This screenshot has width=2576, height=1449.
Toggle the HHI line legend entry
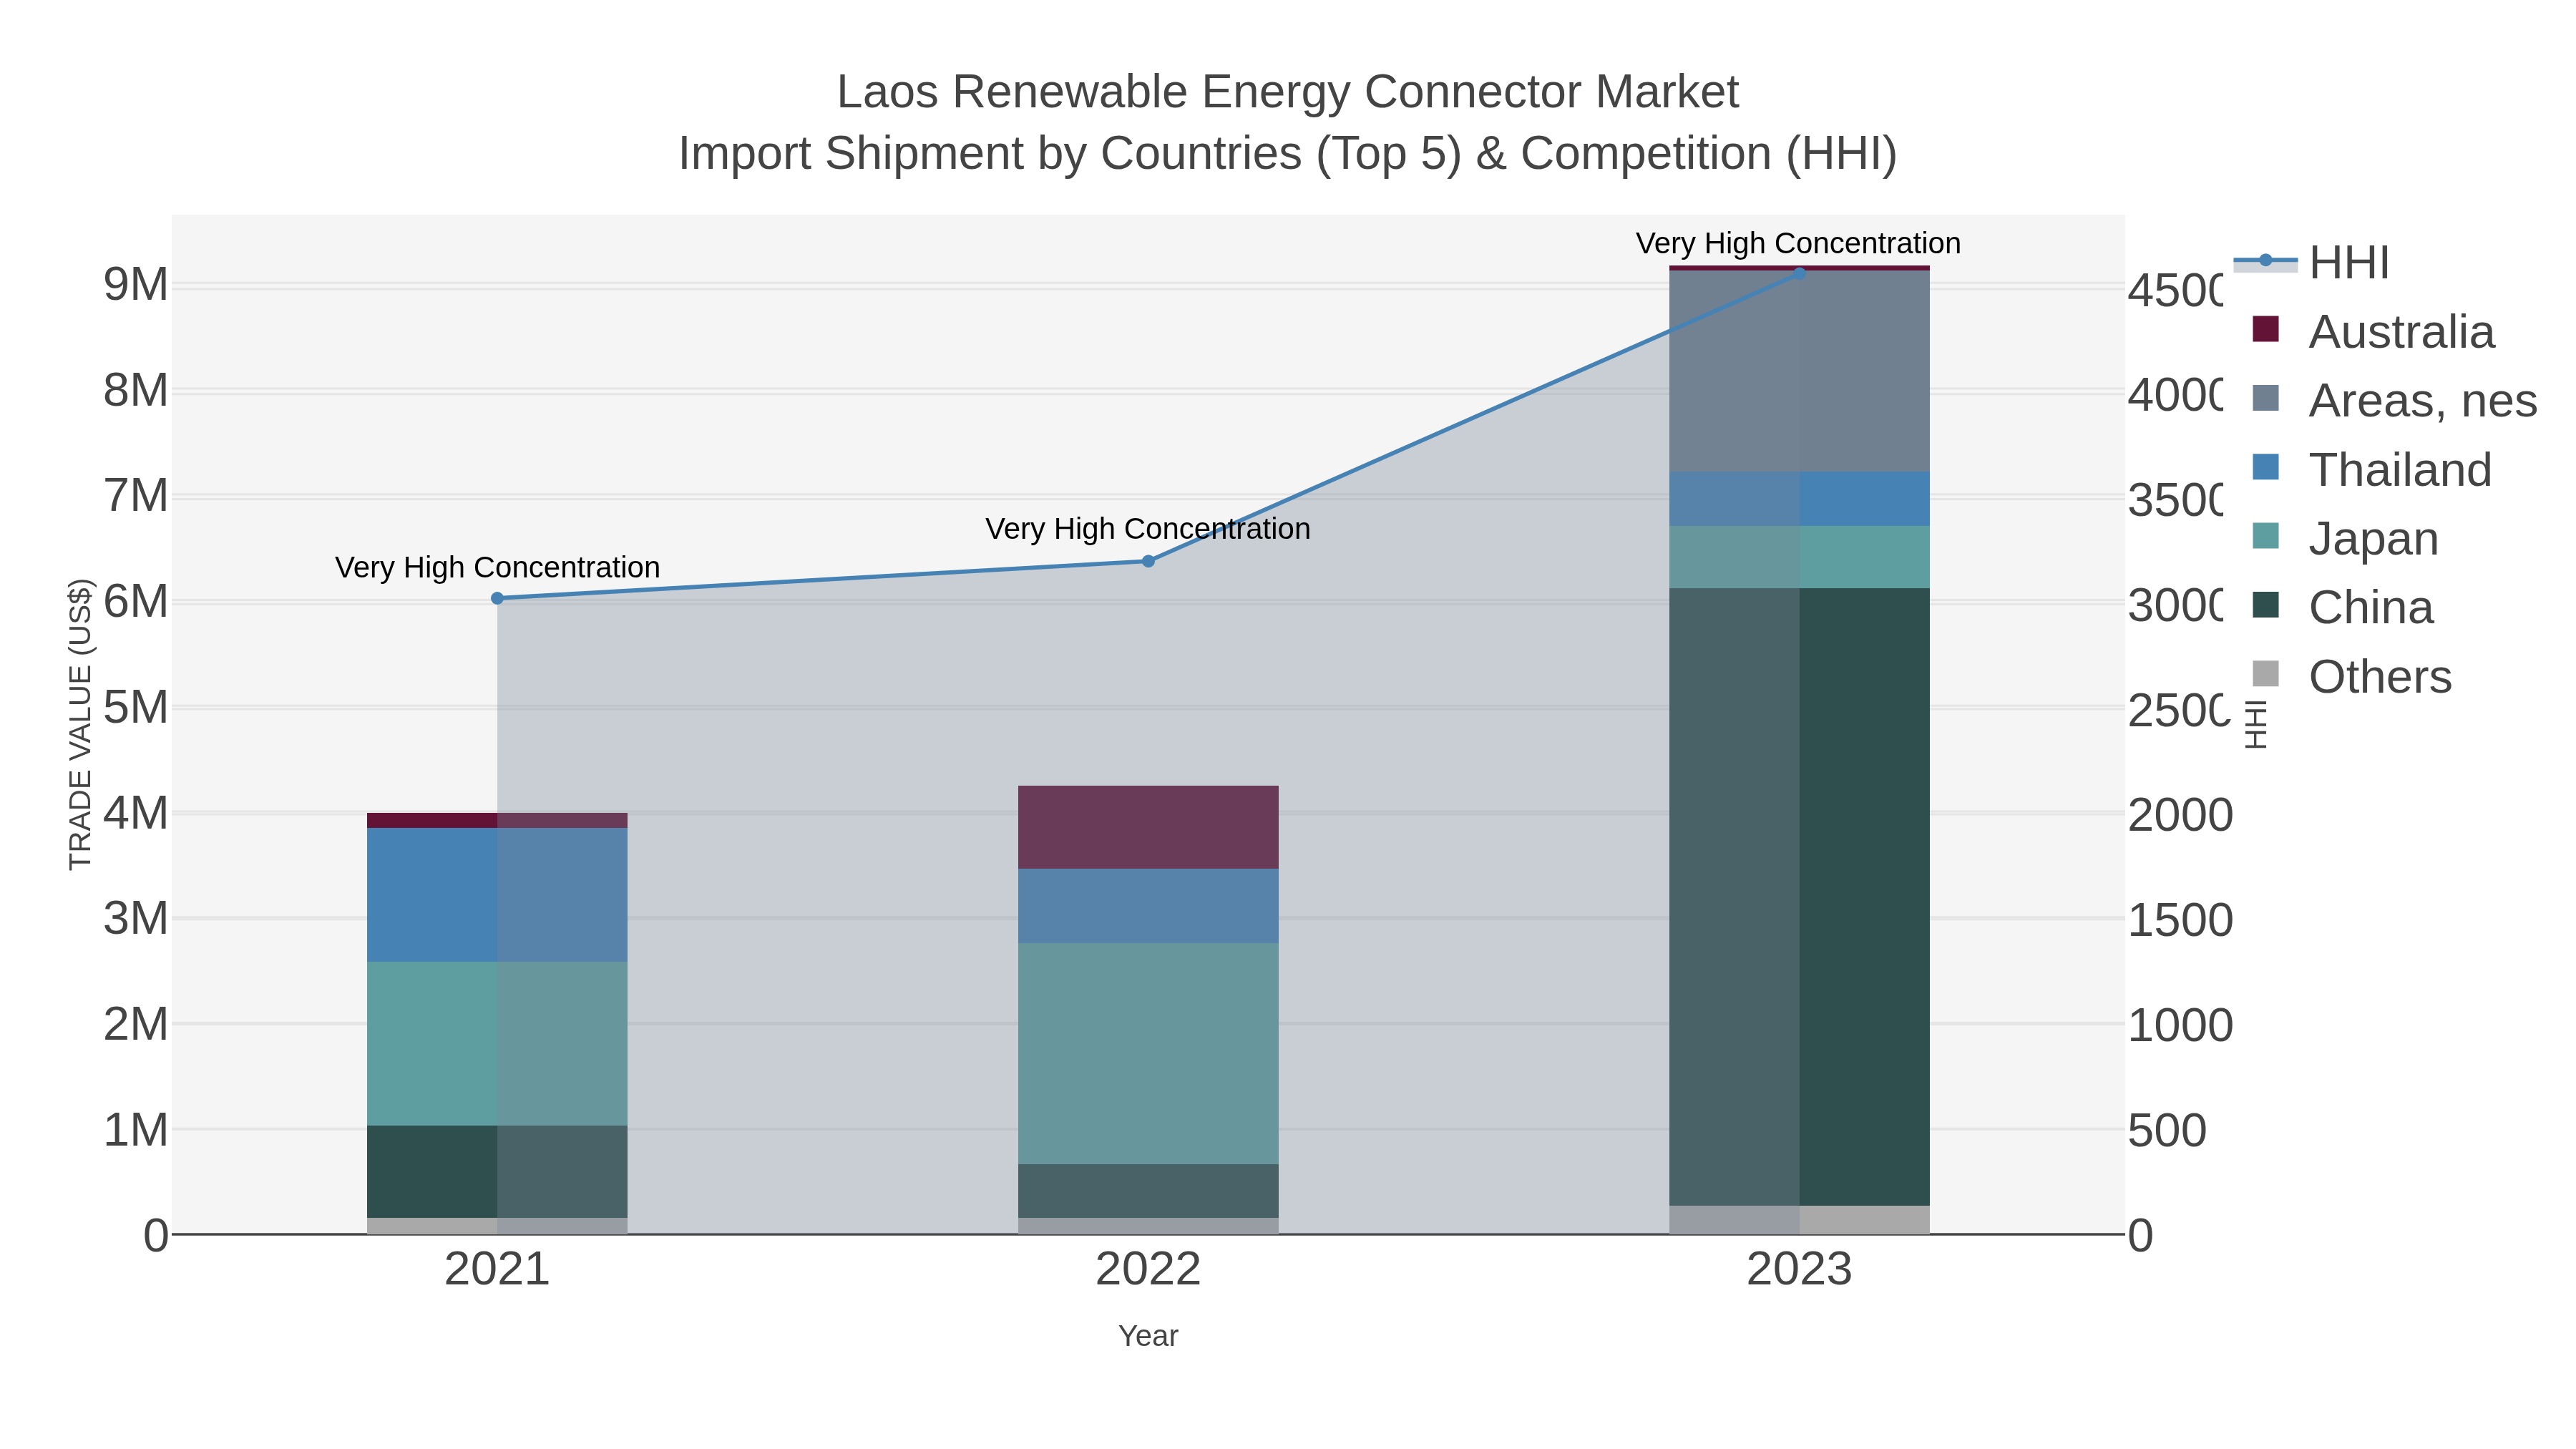[2311, 263]
